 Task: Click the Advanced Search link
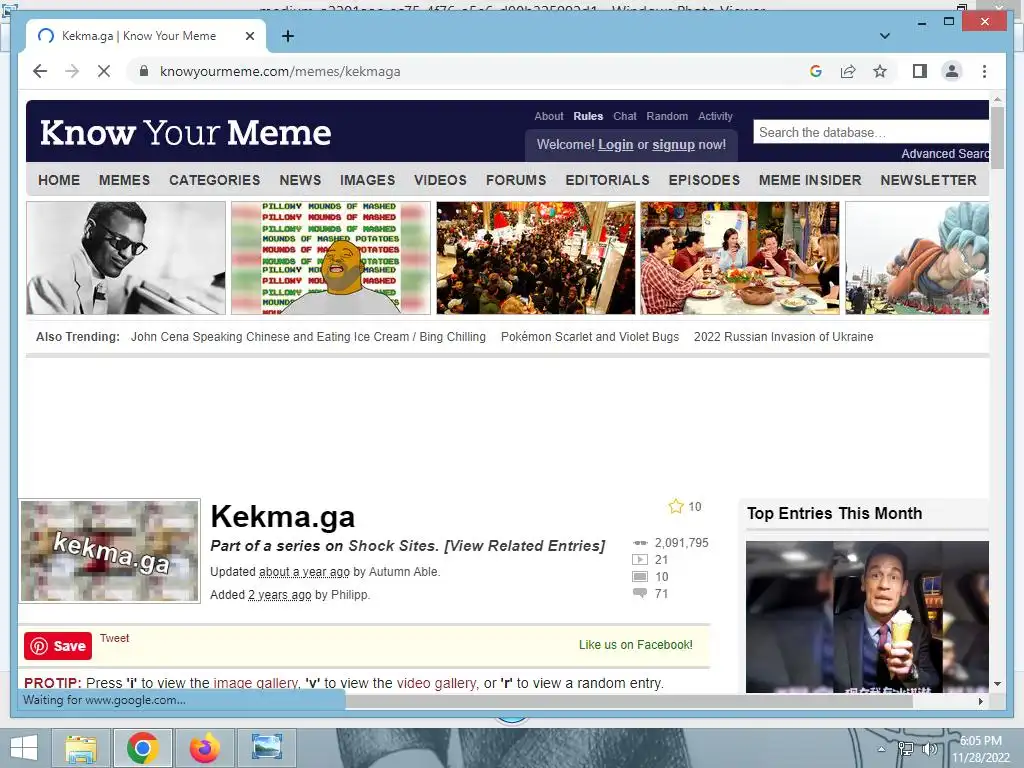click(x=945, y=154)
